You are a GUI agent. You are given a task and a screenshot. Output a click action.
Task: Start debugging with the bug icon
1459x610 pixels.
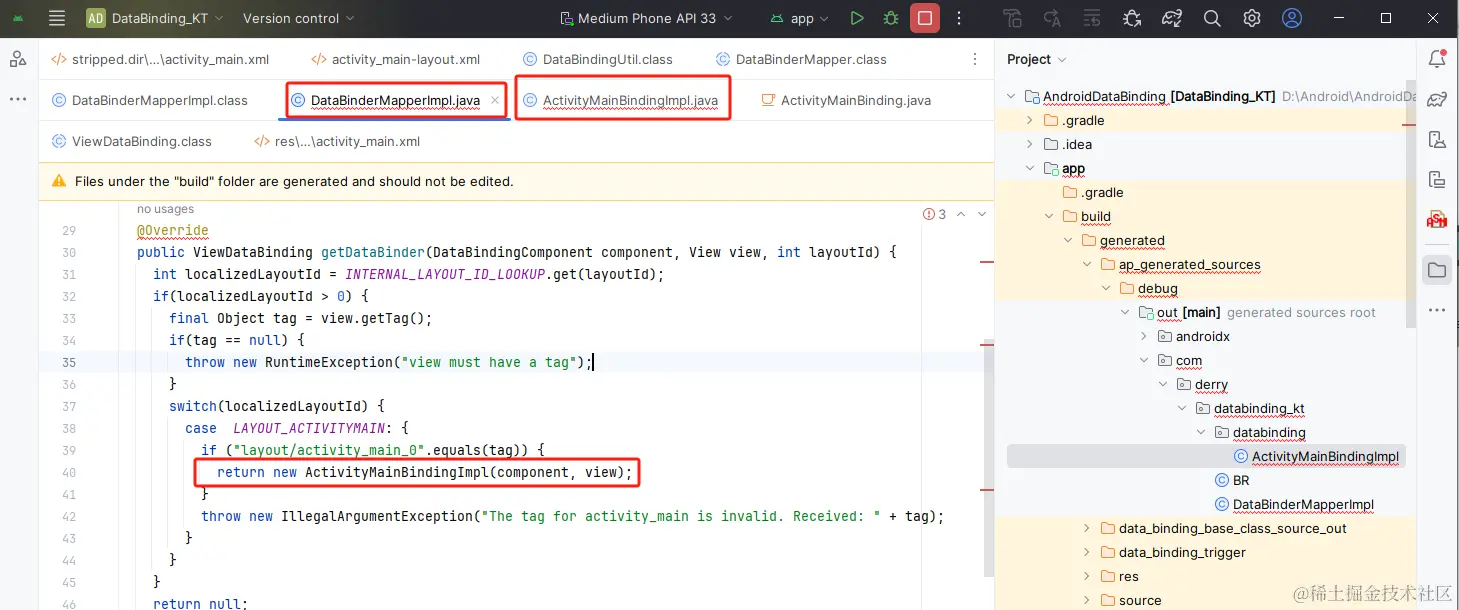coord(891,18)
